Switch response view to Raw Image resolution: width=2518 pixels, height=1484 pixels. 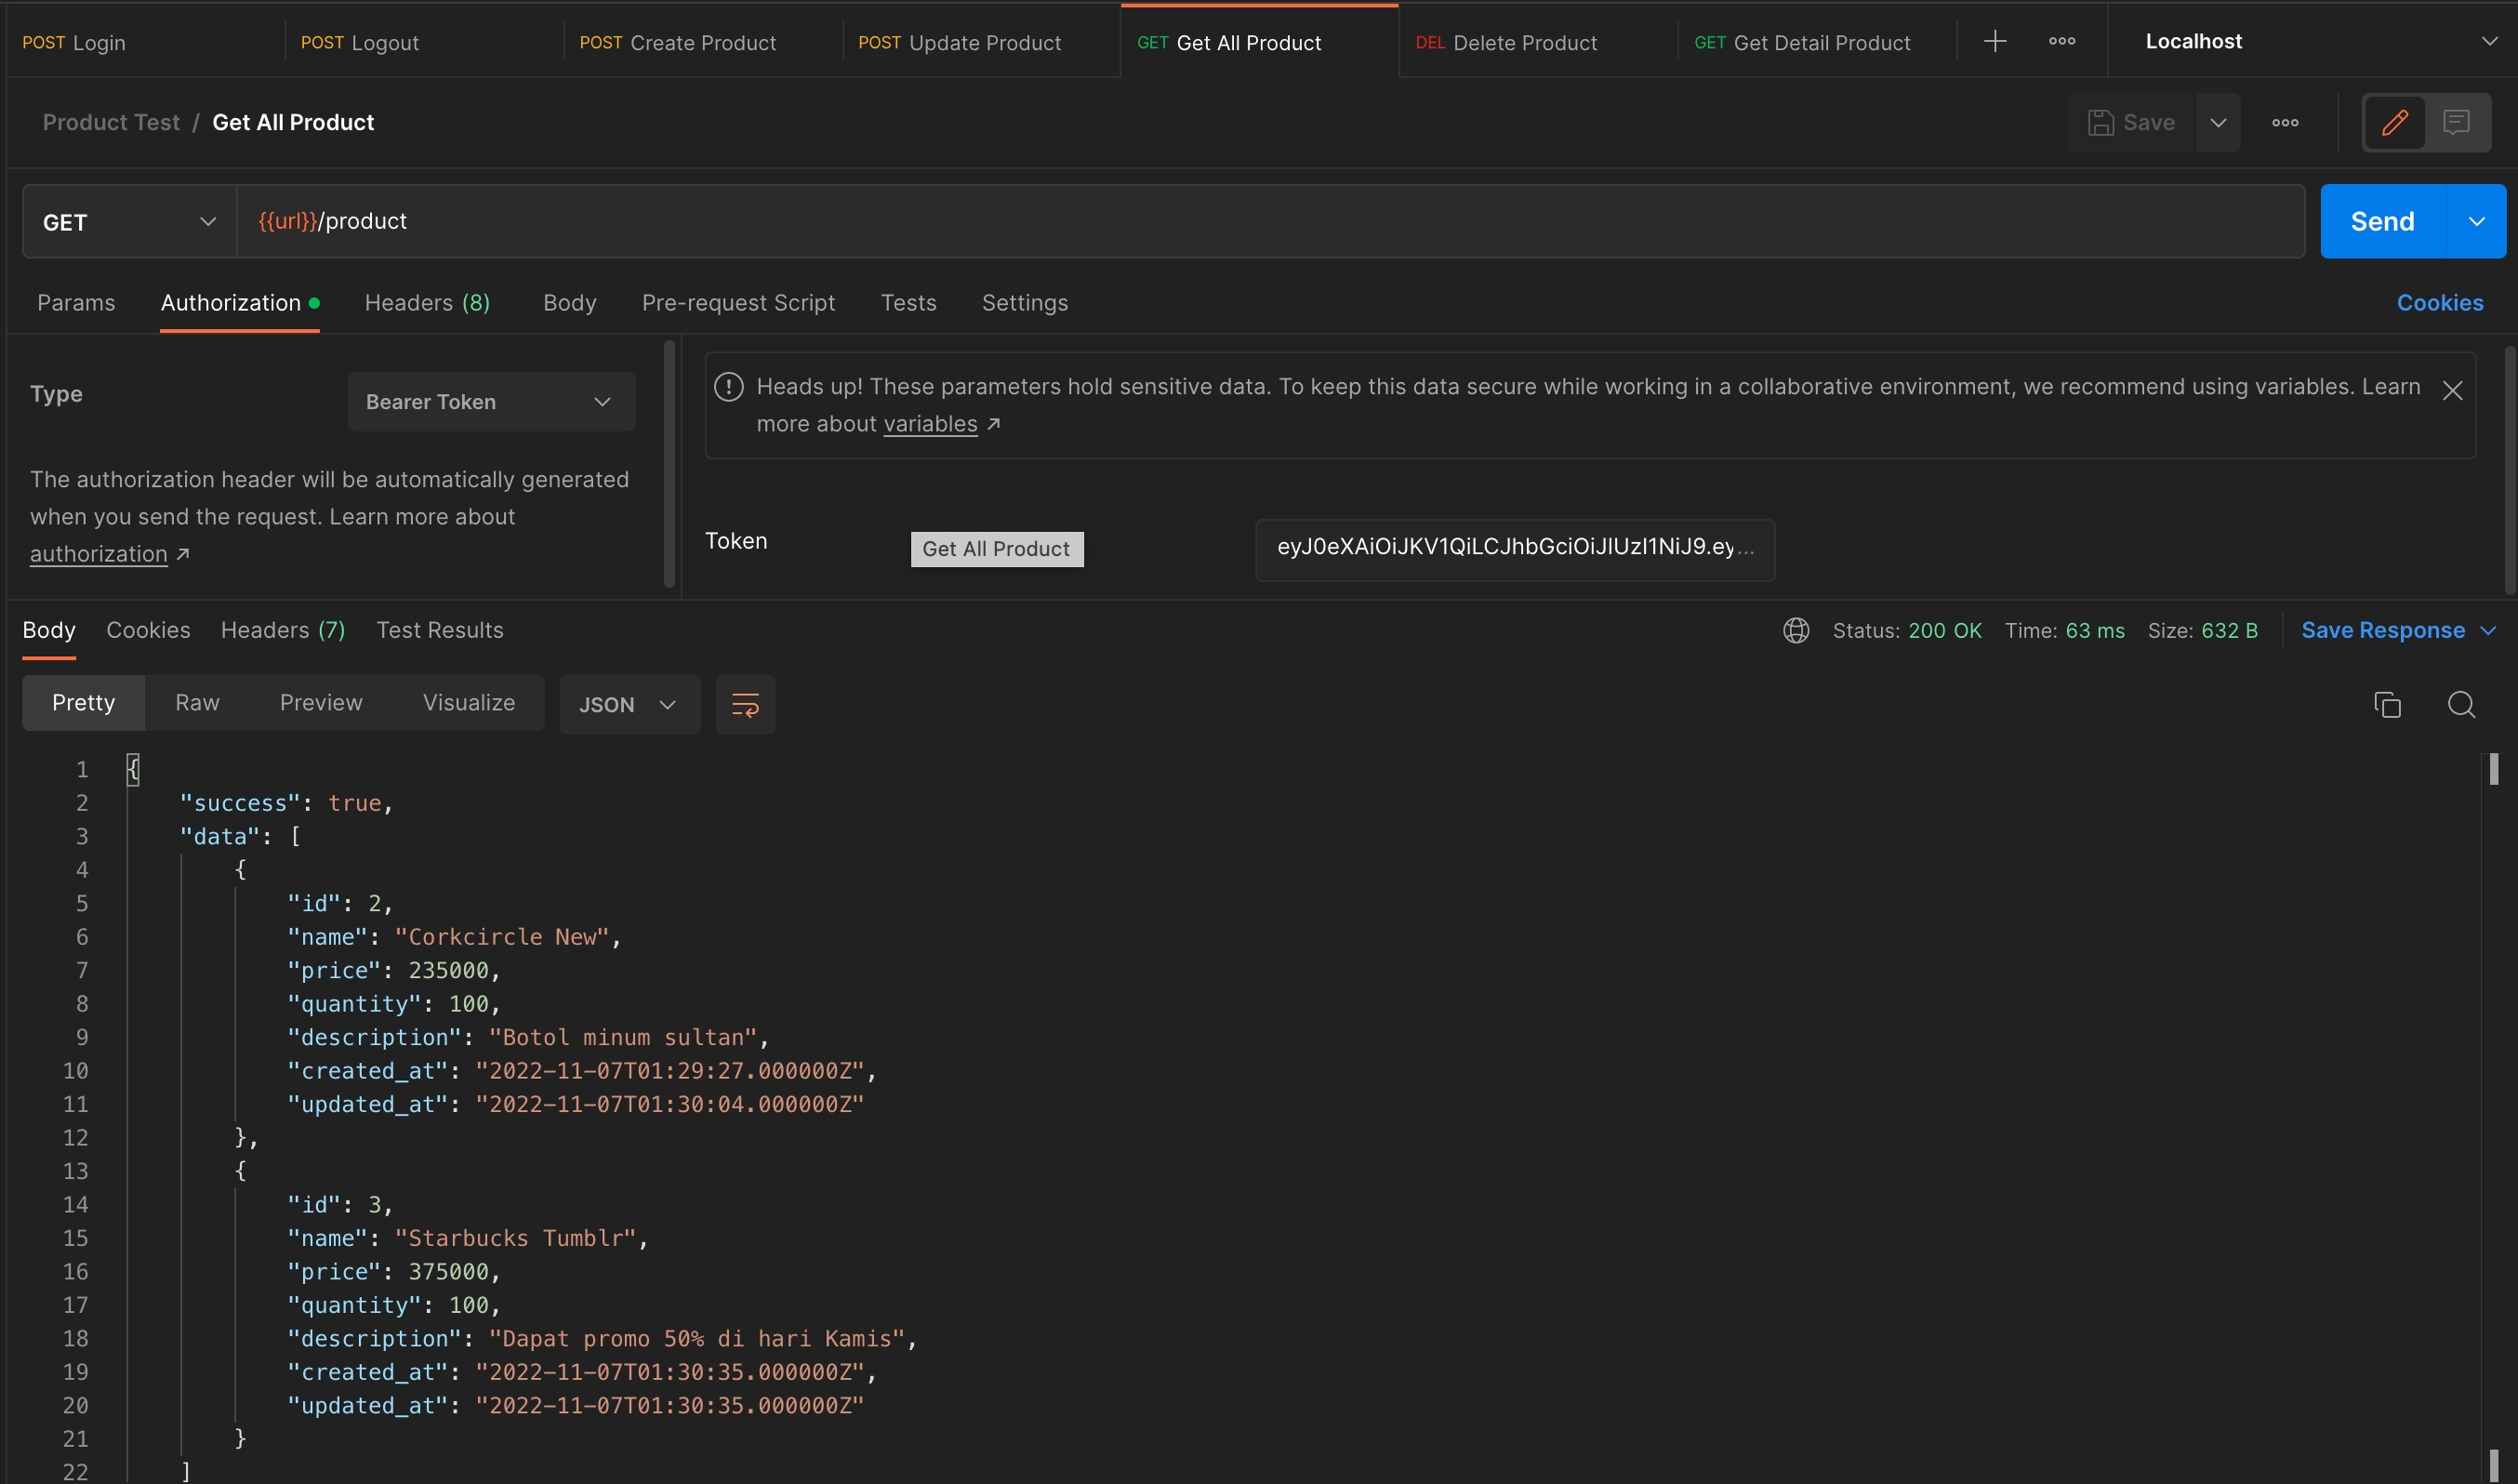pyautogui.click(x=197, y=703)
